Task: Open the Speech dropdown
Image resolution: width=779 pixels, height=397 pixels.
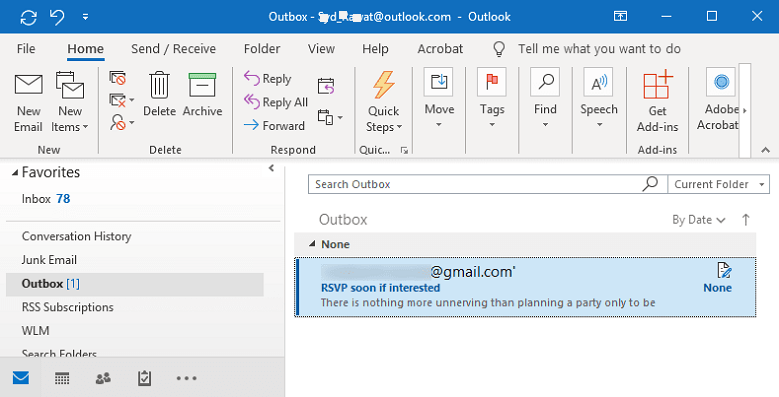Action: pos(599,99)
